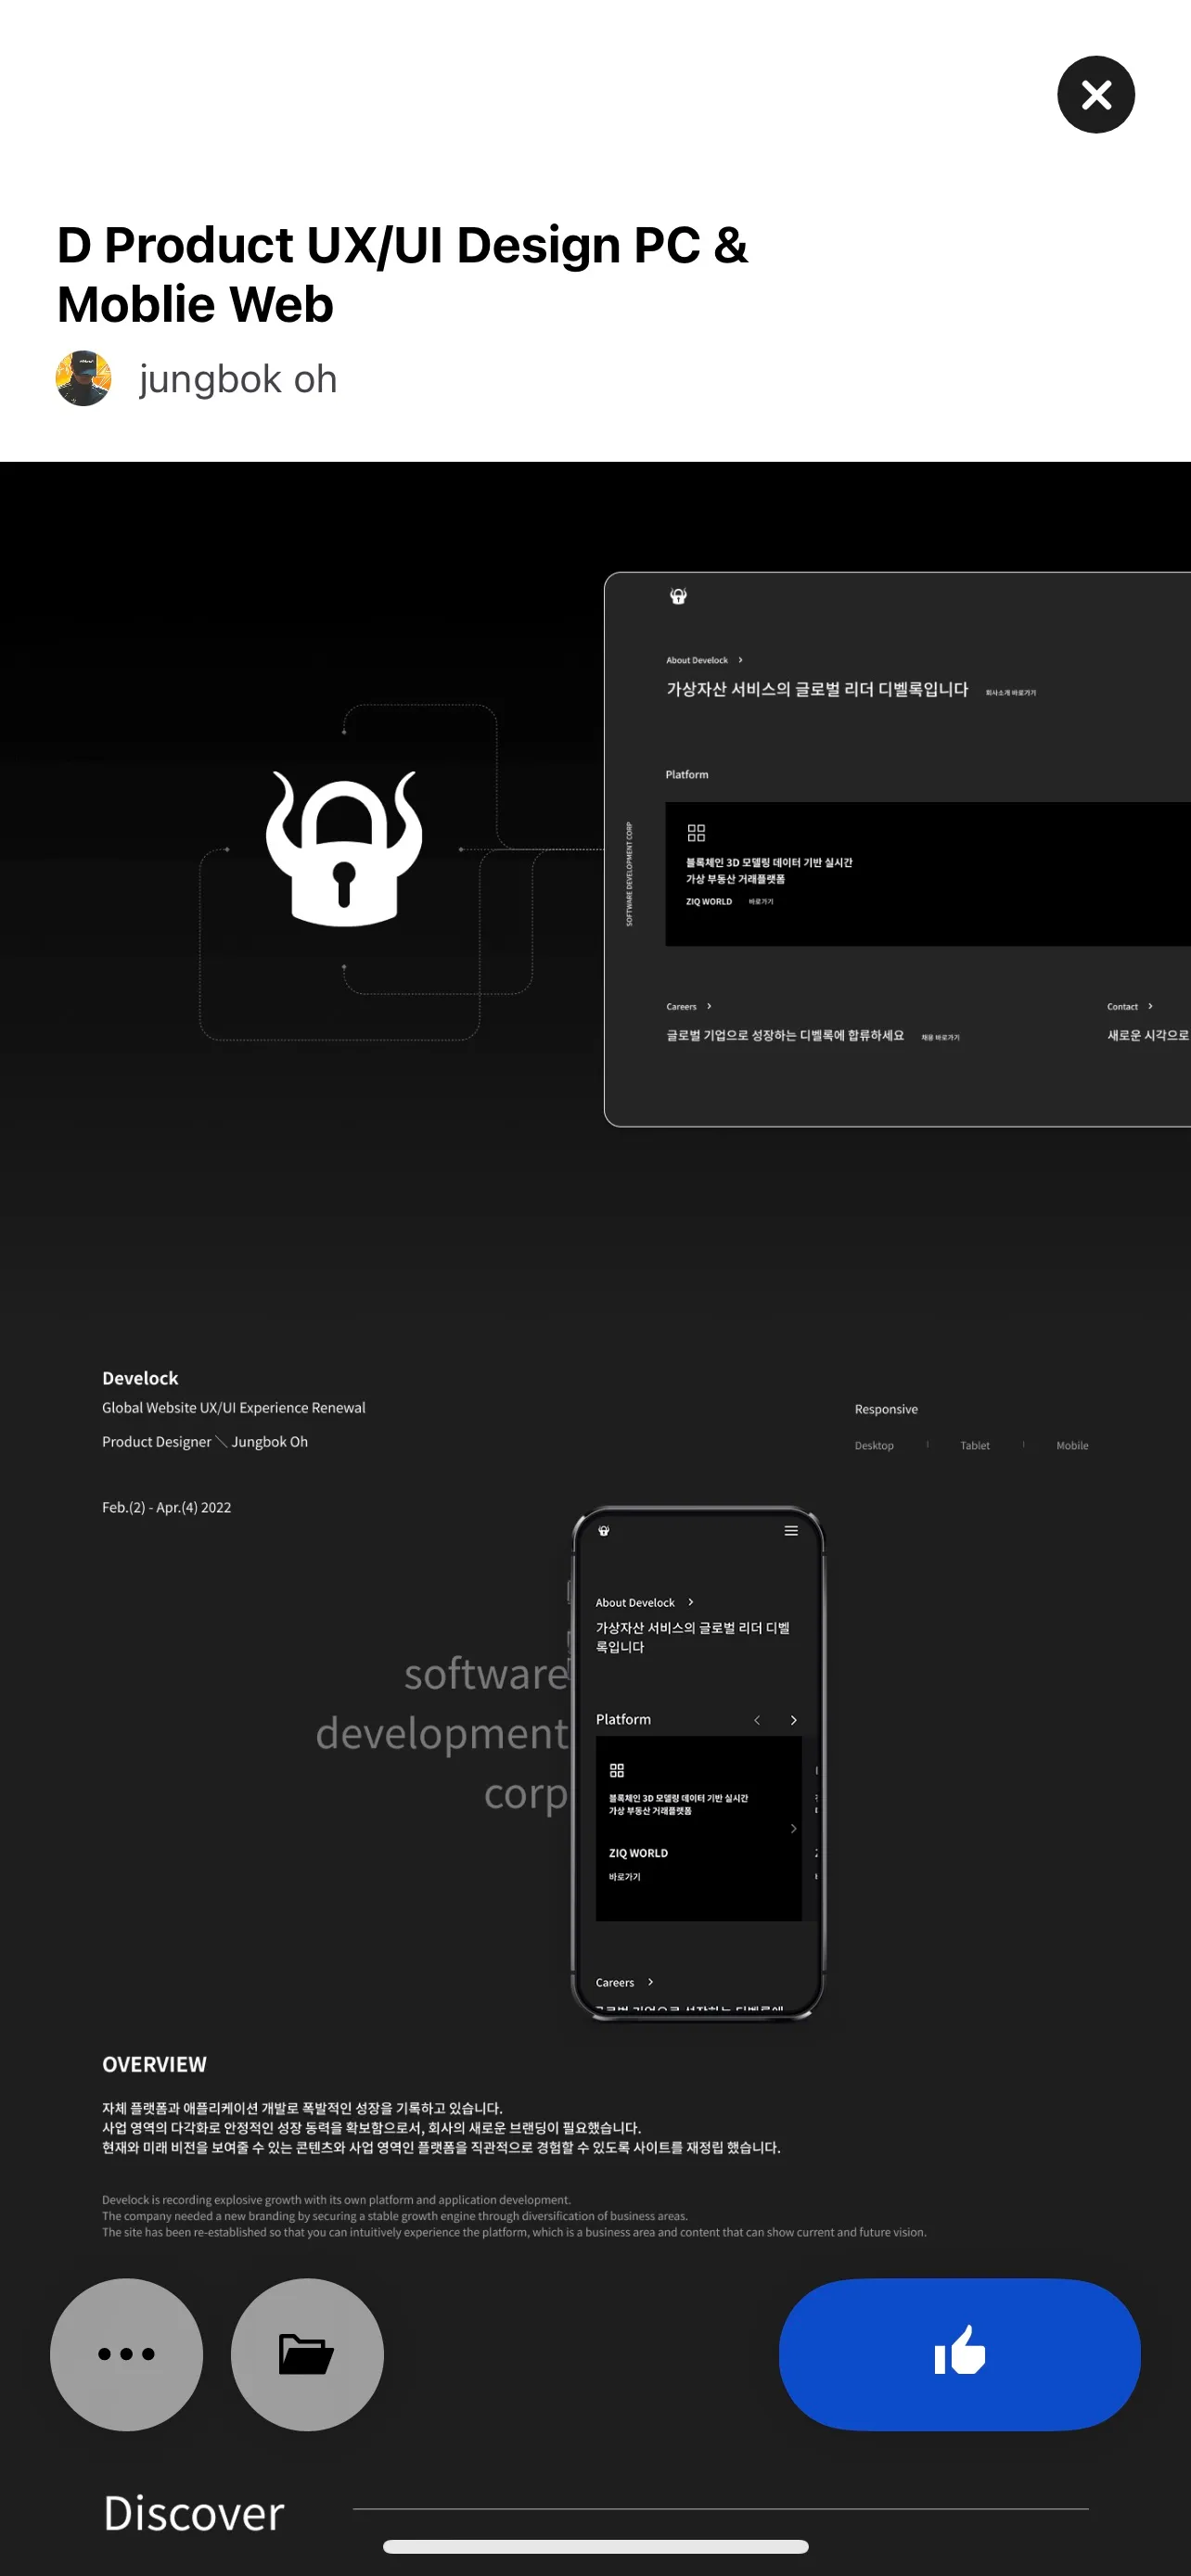The width and height of the screenshot is (1191, 2576).
Task: Tap the bold Develock project name
Action: 140,1378
